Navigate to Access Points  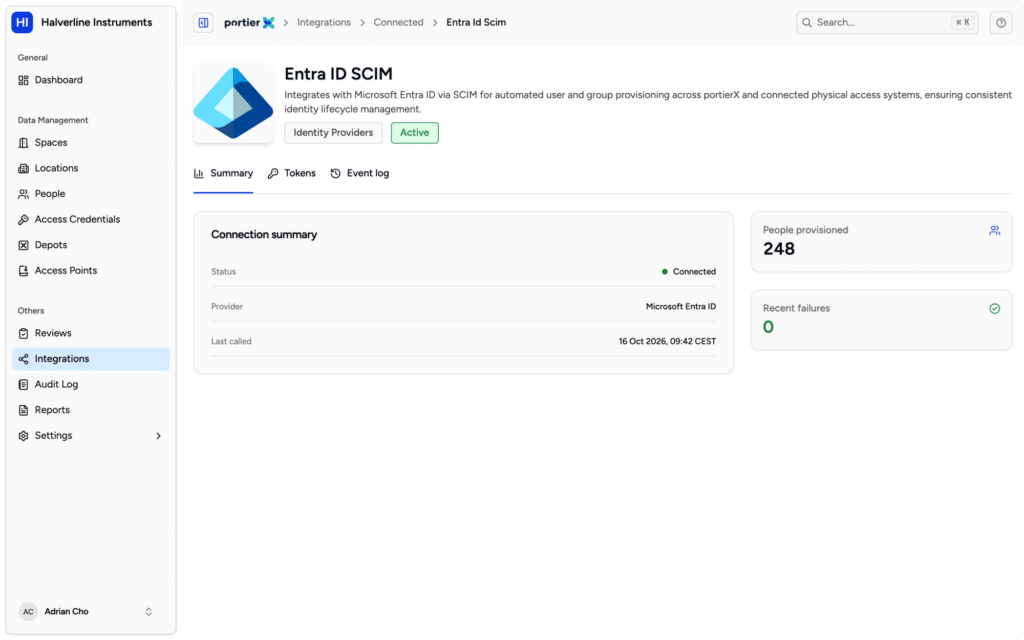[91, 270]
